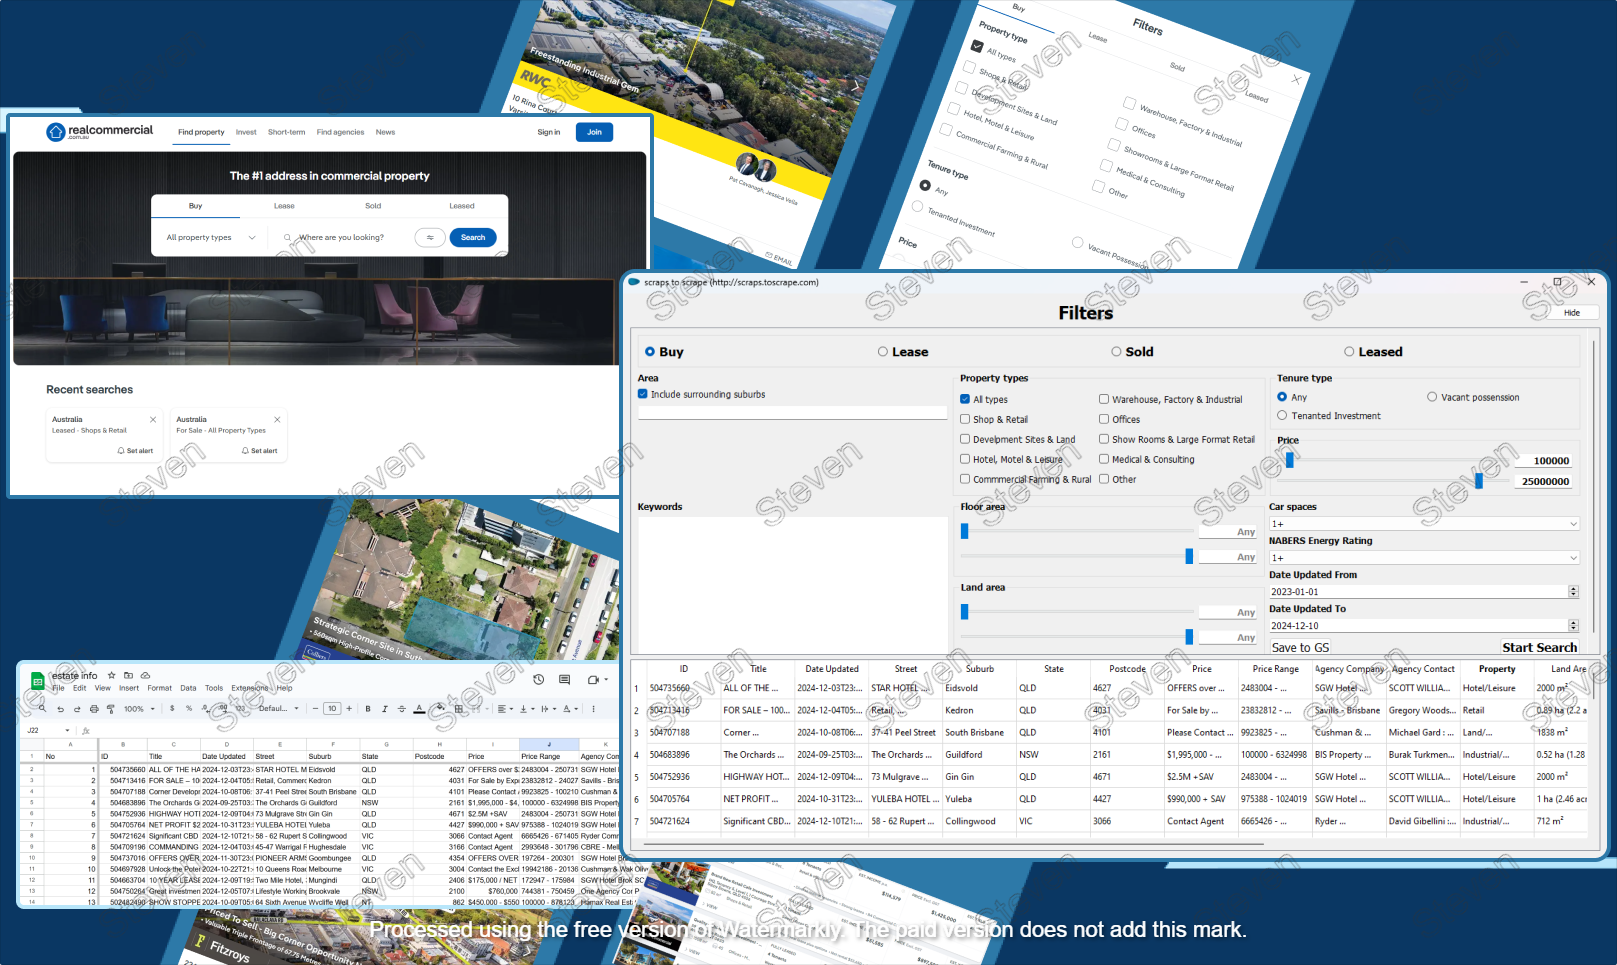Increase font size in Sheets toolbar
Image resolution: width=1617 pixels, height=965 pixels.
tap(349, 708)
